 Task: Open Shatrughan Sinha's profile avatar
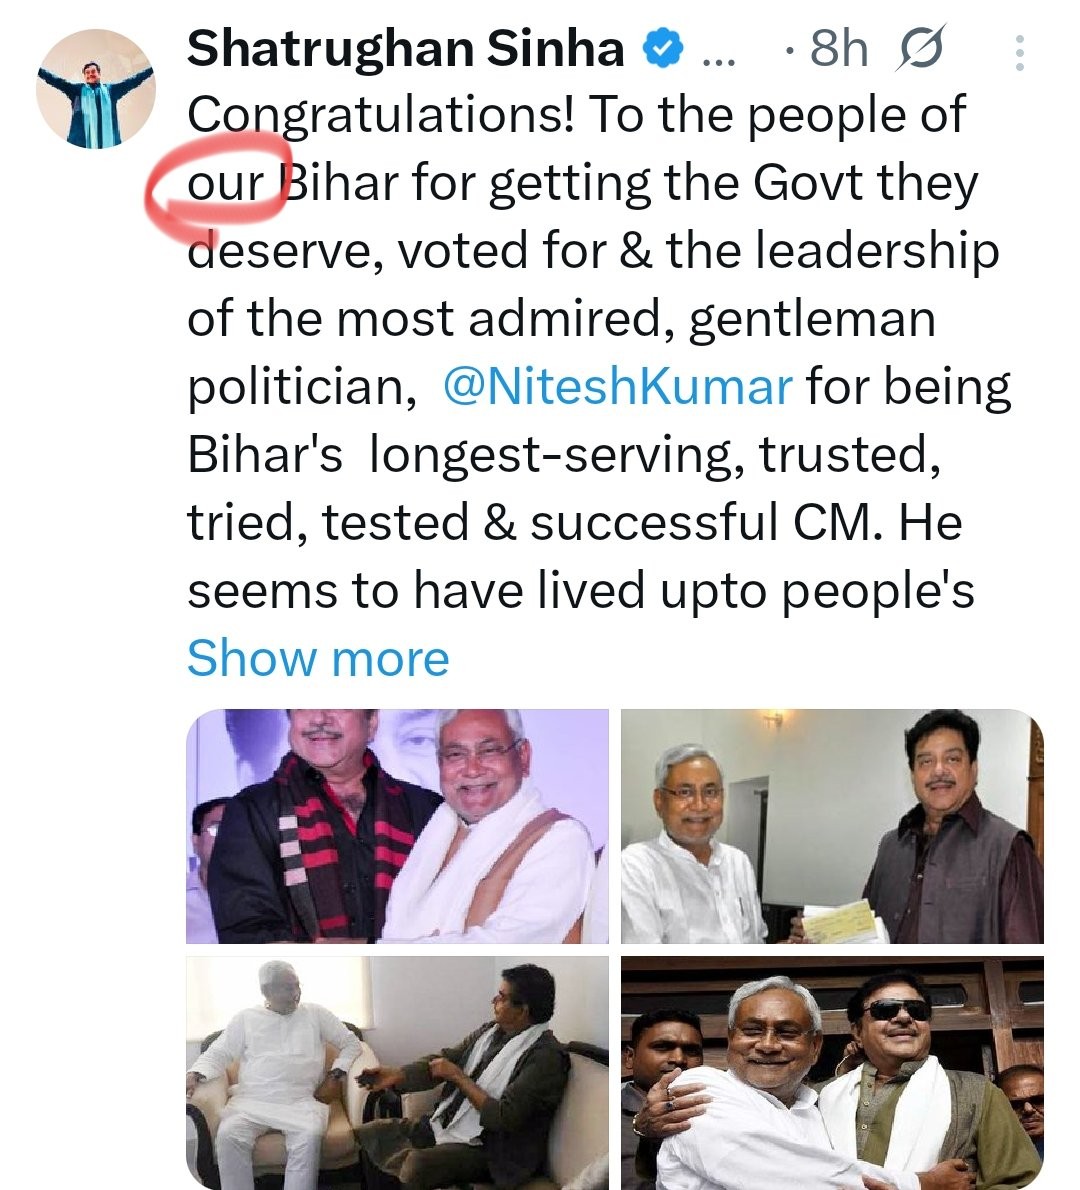coord(96,89)
